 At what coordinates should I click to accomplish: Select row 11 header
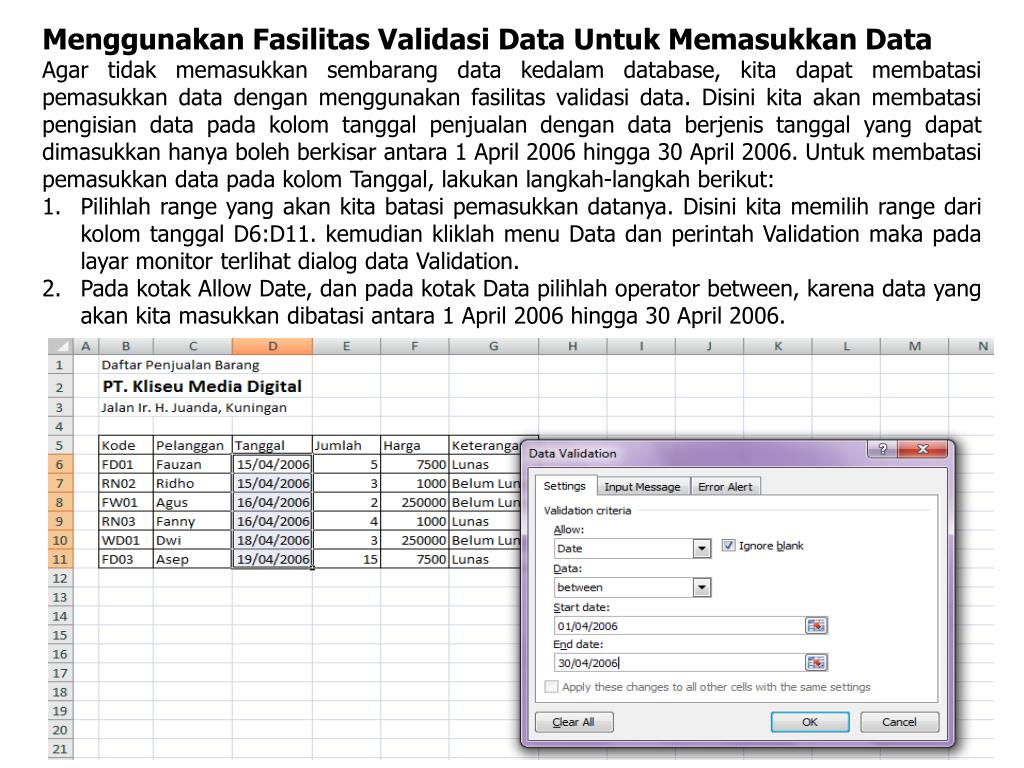60,559
